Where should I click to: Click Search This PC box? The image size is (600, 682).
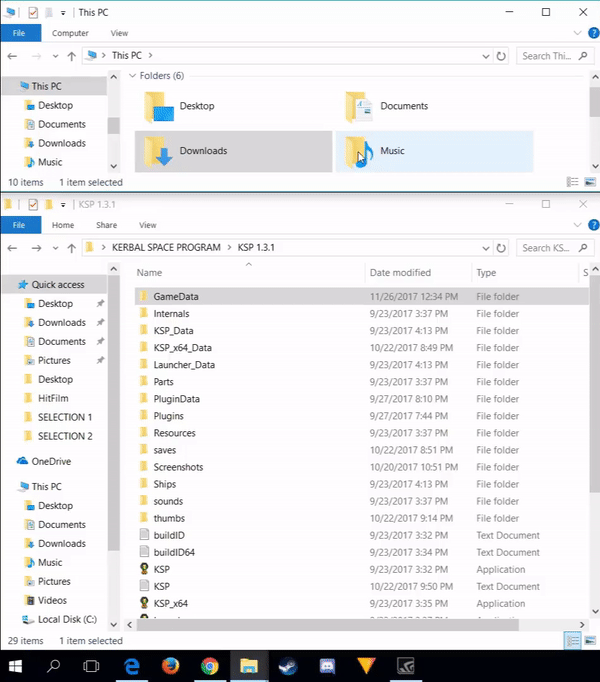[555, 56]
